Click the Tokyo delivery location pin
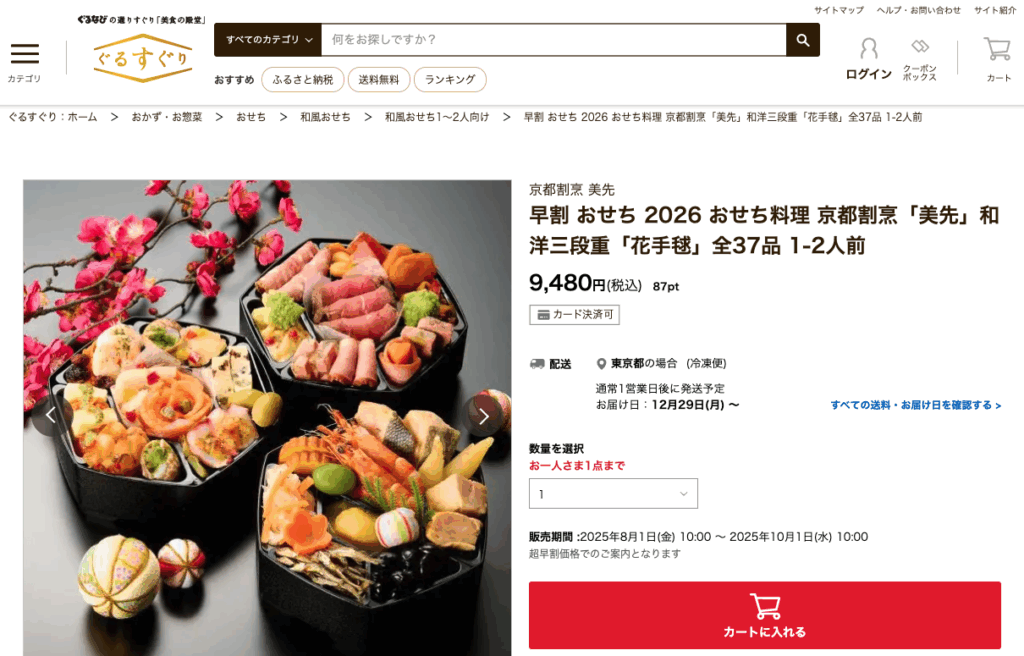The width and height of the screenshot is (1024, 656). [601, 364]
